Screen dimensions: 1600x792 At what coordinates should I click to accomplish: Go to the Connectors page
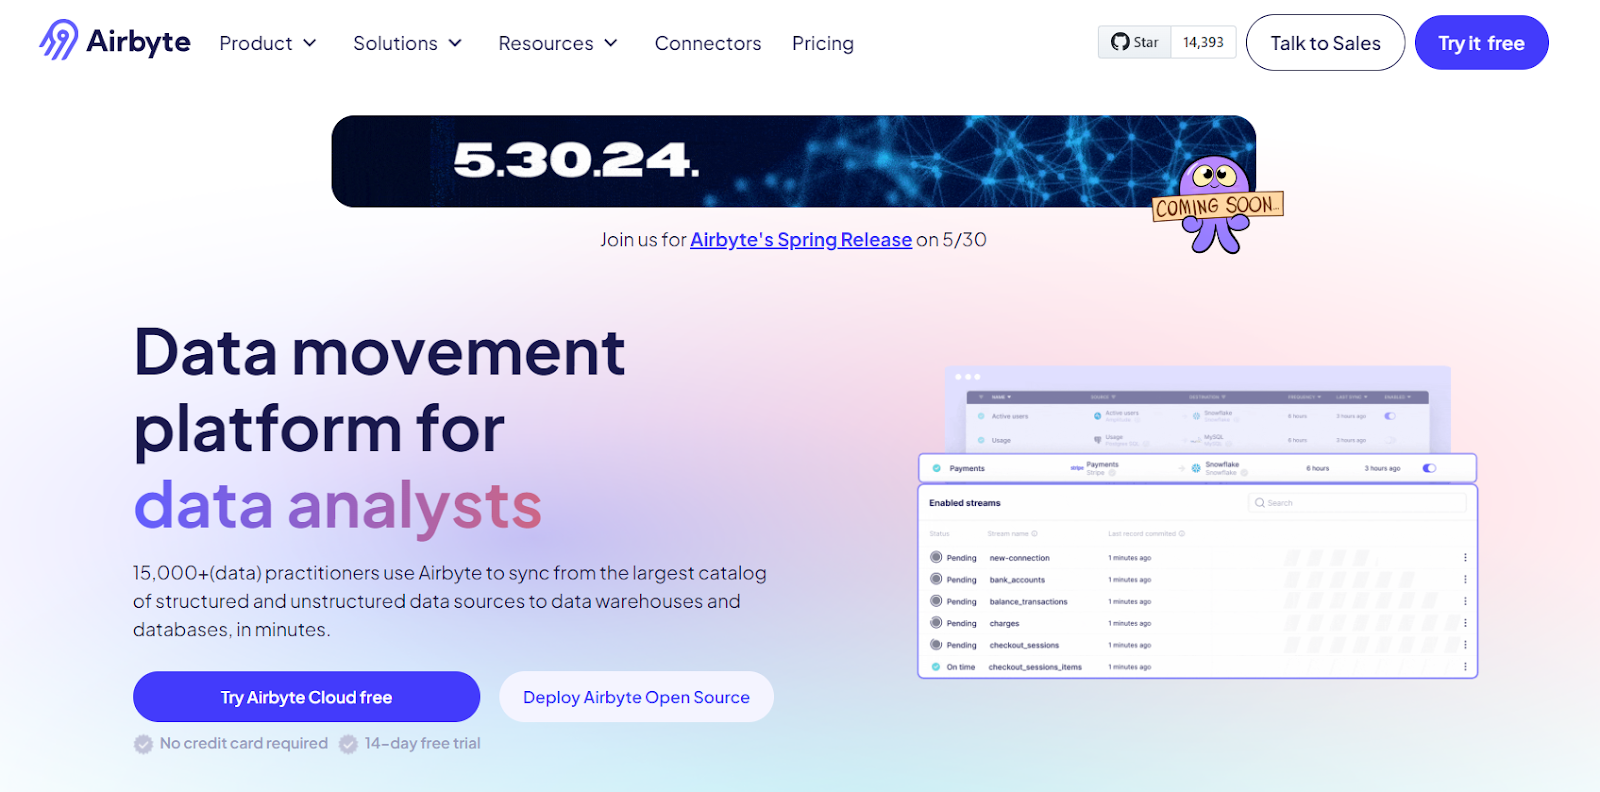click(x=708, y=43)
